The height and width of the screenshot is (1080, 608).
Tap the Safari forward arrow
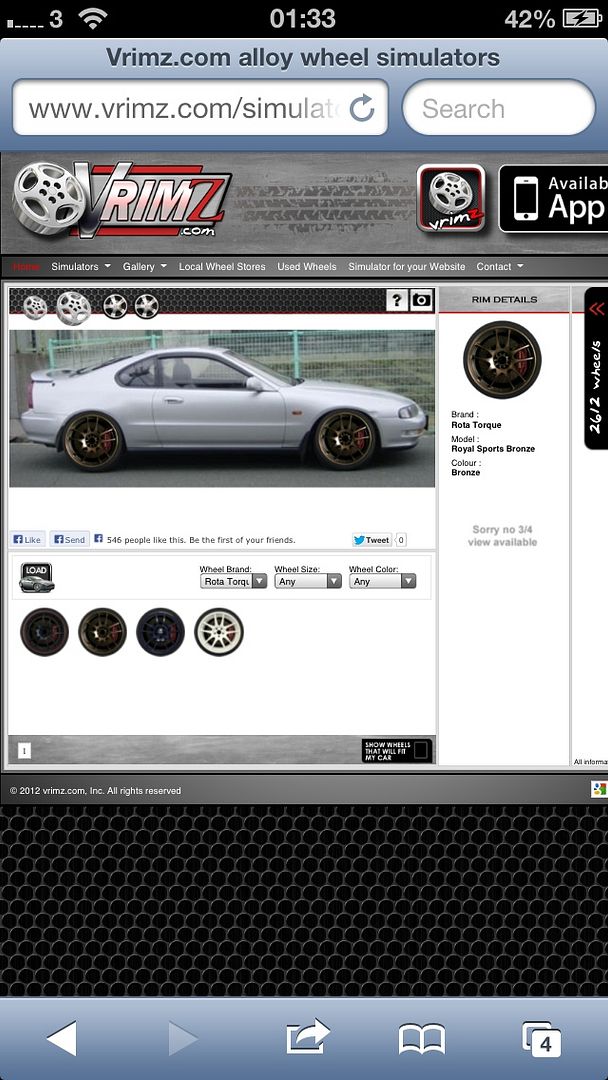pyautogui.click(x=182, y=1038)
